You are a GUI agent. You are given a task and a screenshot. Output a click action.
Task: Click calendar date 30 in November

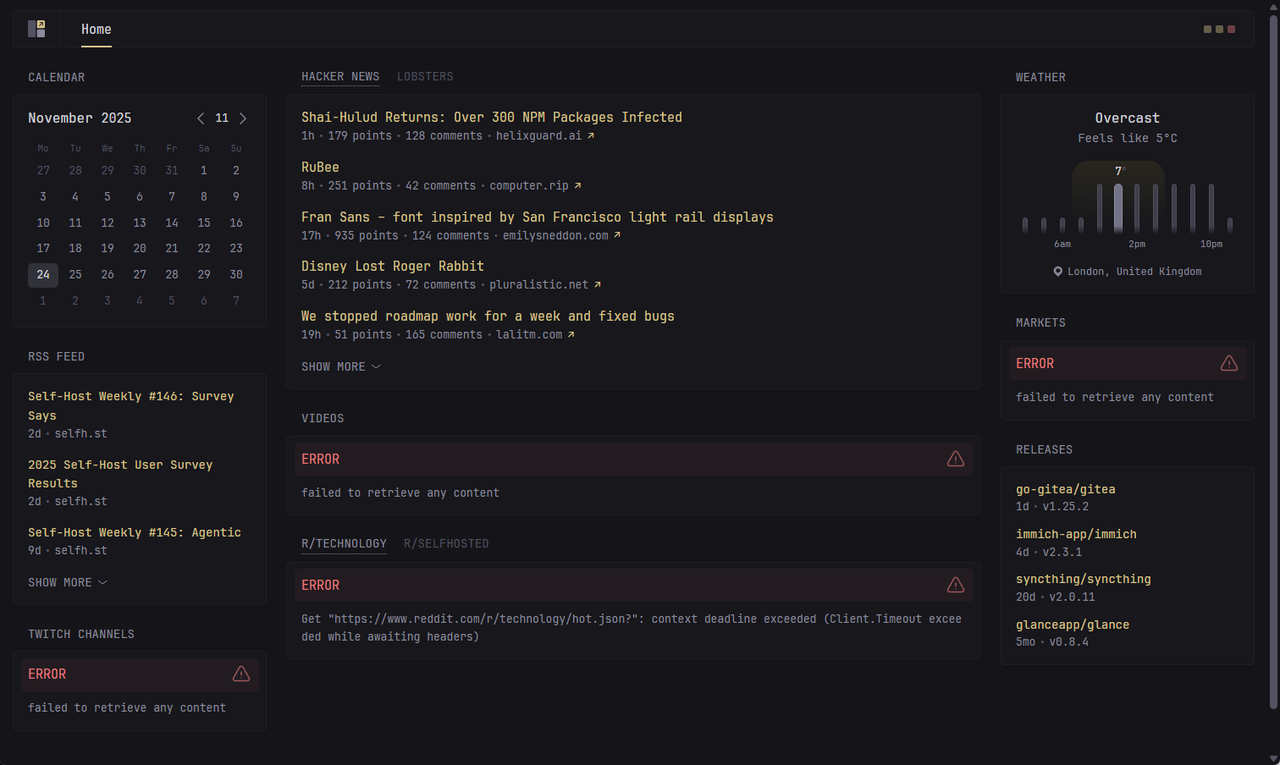click(x=236, y=275)
